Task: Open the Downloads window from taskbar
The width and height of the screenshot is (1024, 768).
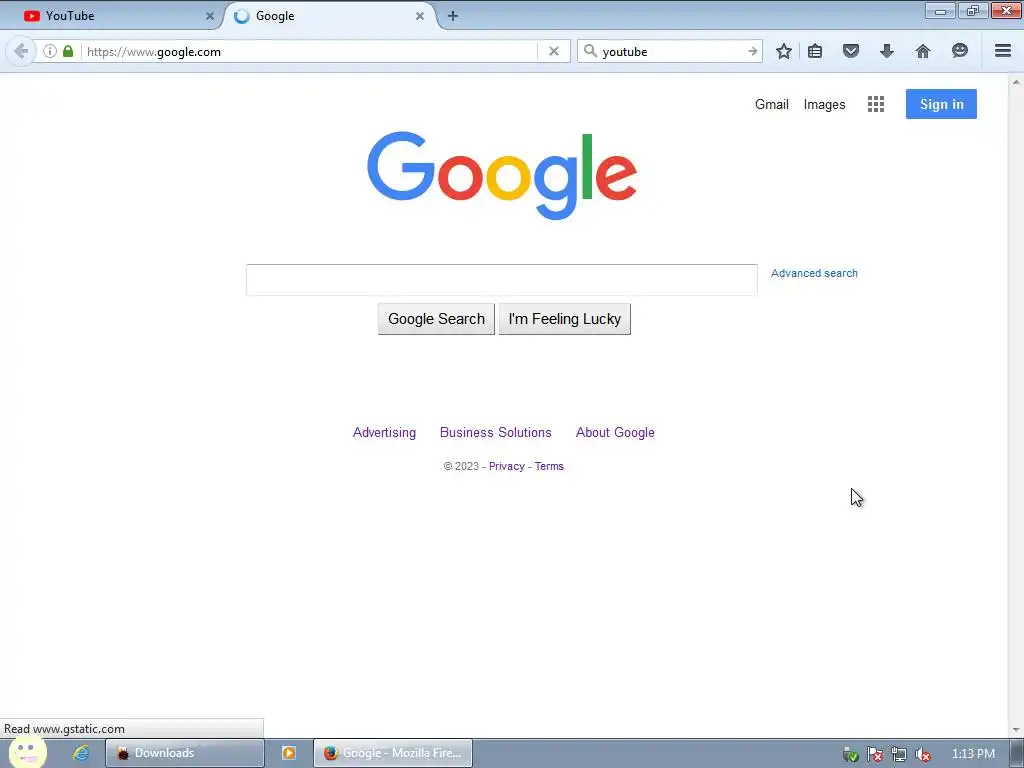Action: click(185, 753)
